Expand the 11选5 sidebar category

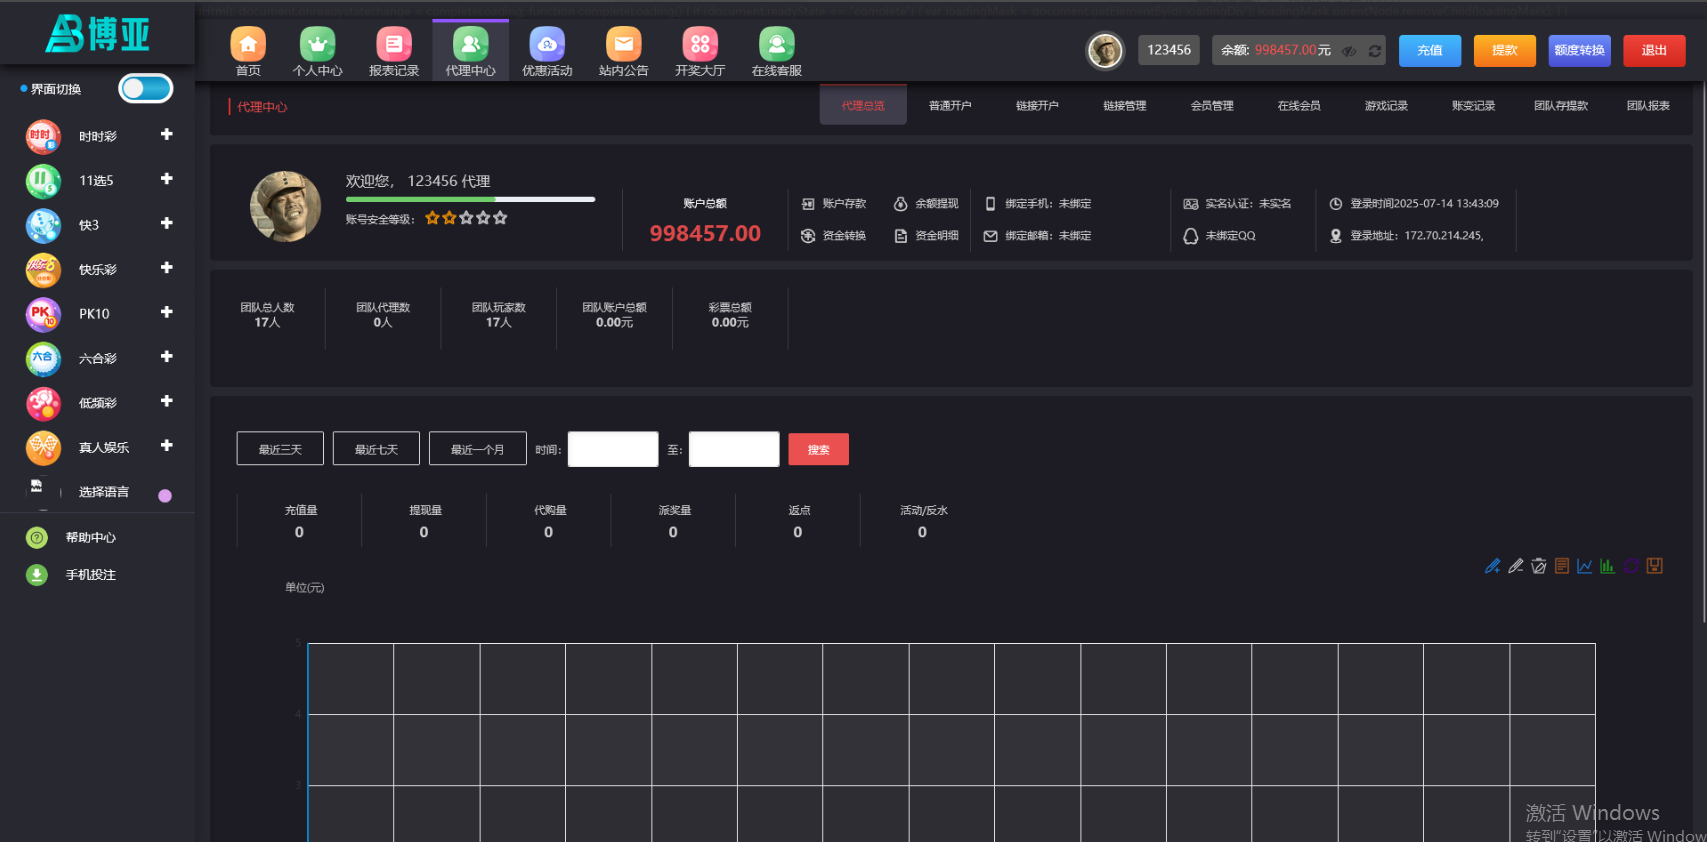[x=167, y=179]
